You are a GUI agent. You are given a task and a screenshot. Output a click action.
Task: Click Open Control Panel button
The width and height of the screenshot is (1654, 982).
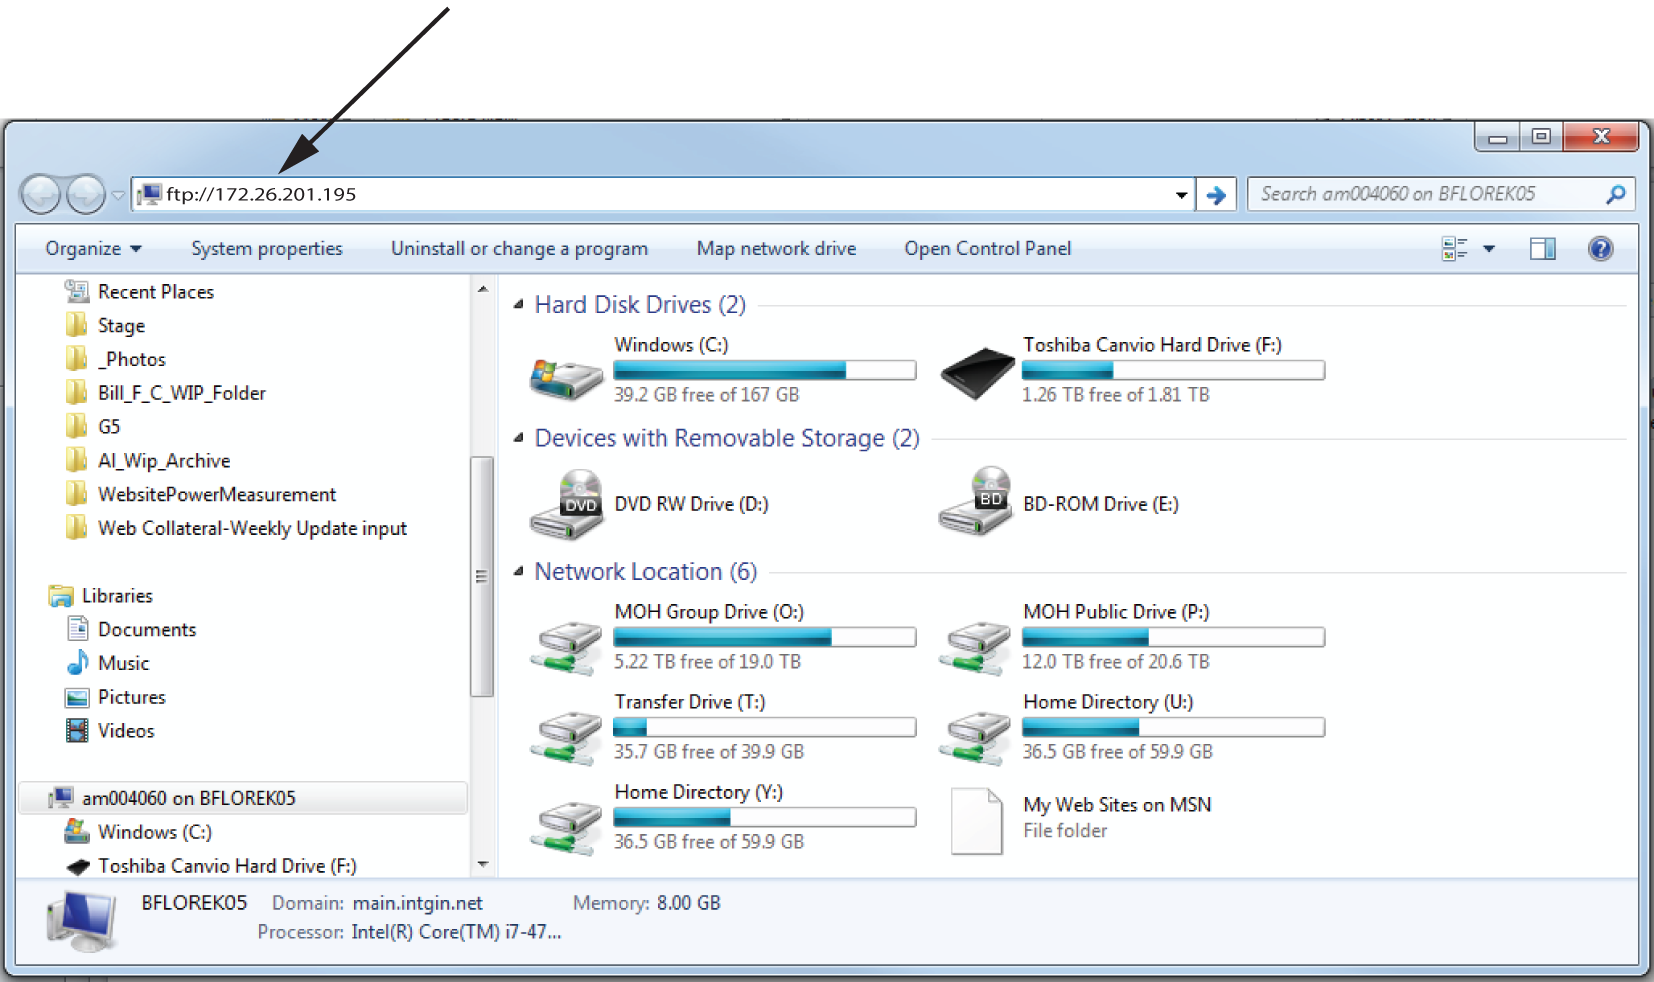pyautogui.click(x=987, y=249)
